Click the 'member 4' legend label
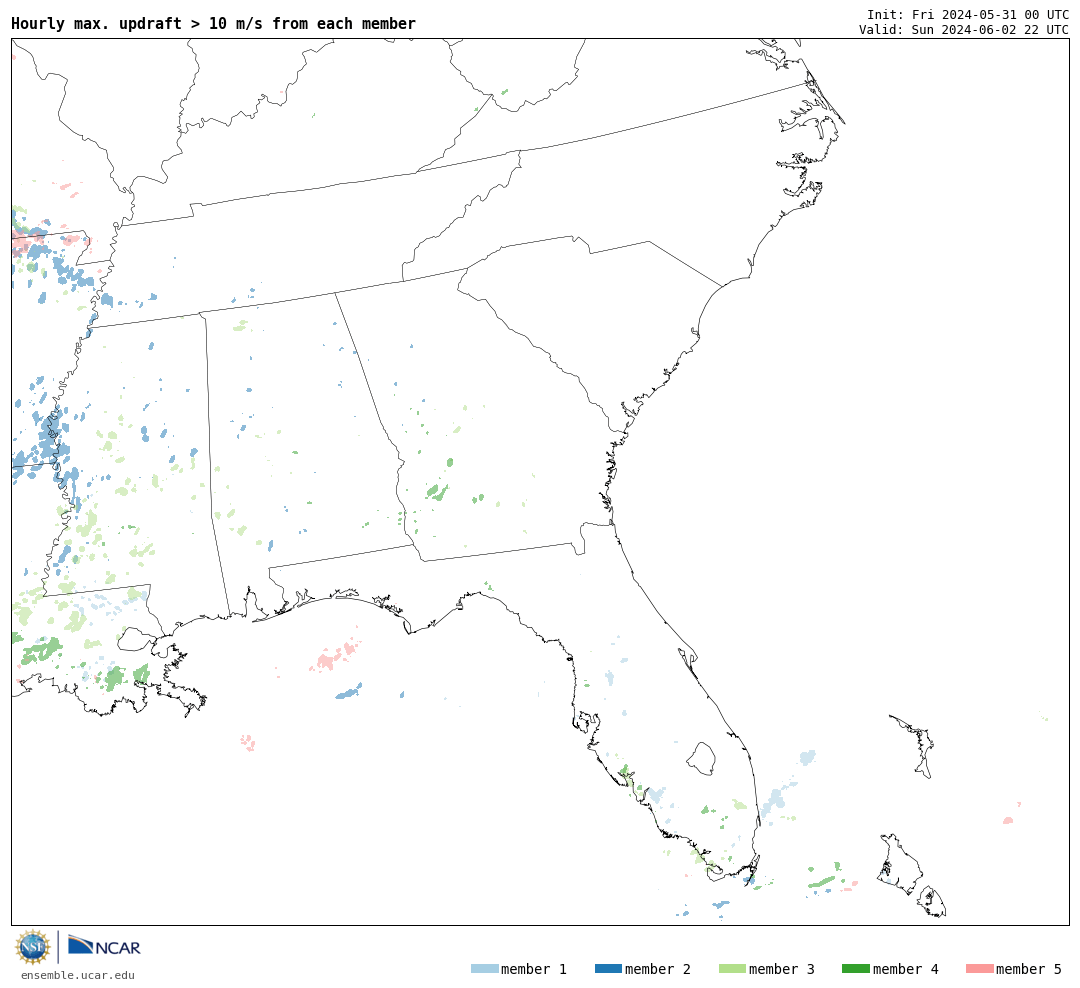 pyautogui.click(x=906, y=969)
